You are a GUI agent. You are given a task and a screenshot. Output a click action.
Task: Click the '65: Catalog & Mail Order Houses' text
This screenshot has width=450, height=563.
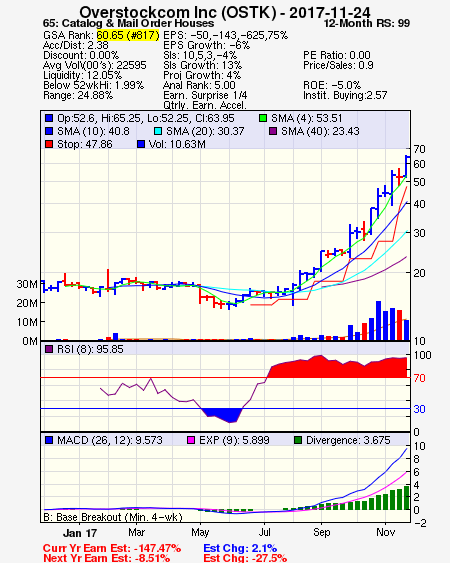pos(128,23)
